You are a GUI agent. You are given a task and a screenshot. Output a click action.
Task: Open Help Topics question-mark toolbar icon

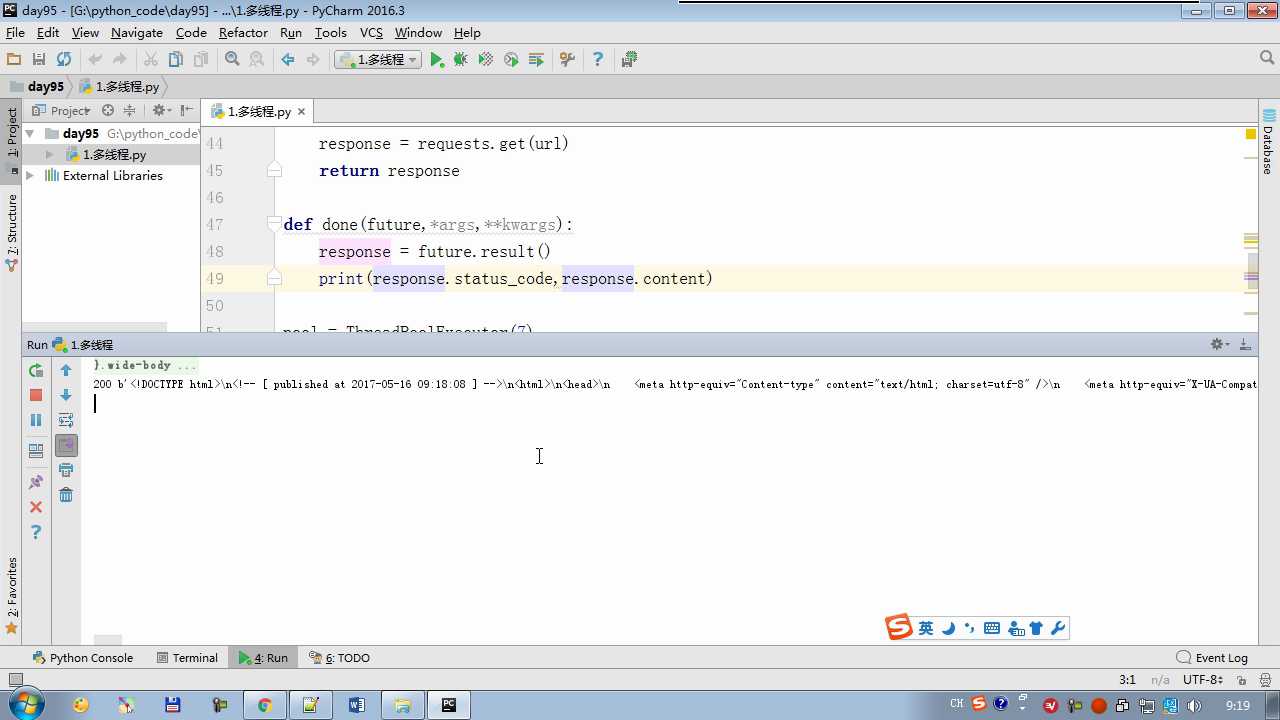pos(598,60)
